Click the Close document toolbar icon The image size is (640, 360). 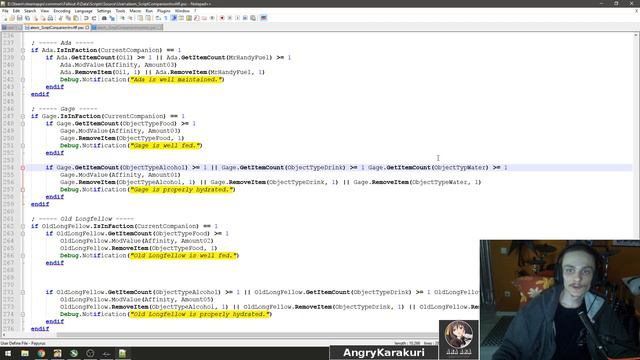36,18
